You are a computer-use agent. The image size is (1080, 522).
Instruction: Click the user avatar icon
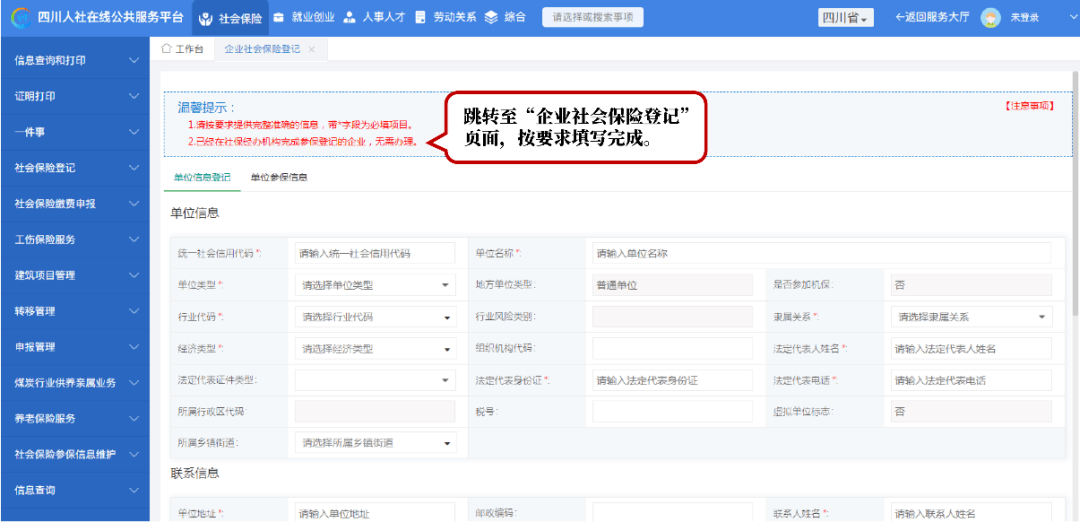pyautogui.click(x=990, y=18)
